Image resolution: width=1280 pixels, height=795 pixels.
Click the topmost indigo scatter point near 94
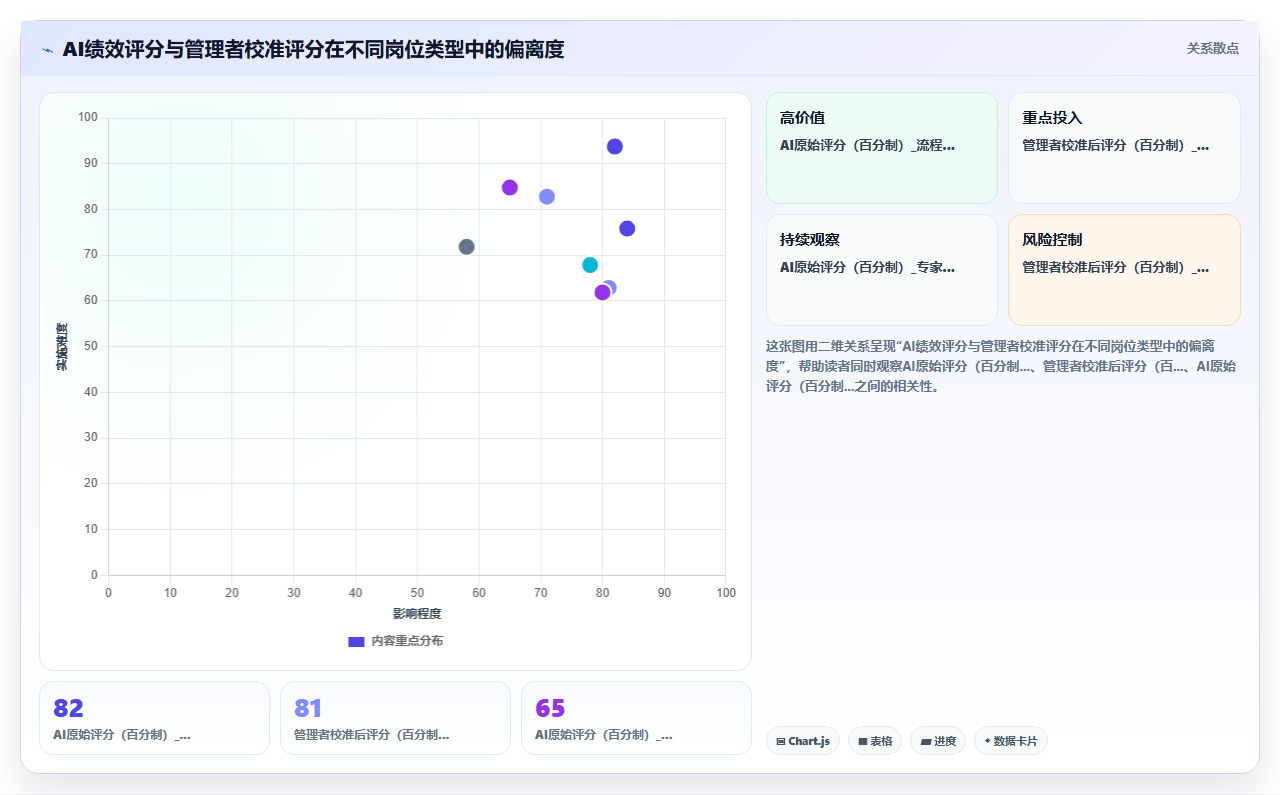pos(615,147)
